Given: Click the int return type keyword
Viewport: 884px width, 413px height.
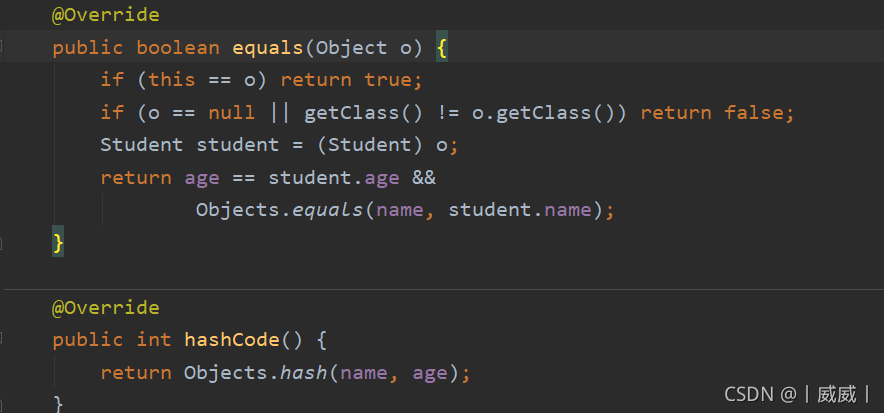Looking at the screenshot, I should click(x=153, y=340).
